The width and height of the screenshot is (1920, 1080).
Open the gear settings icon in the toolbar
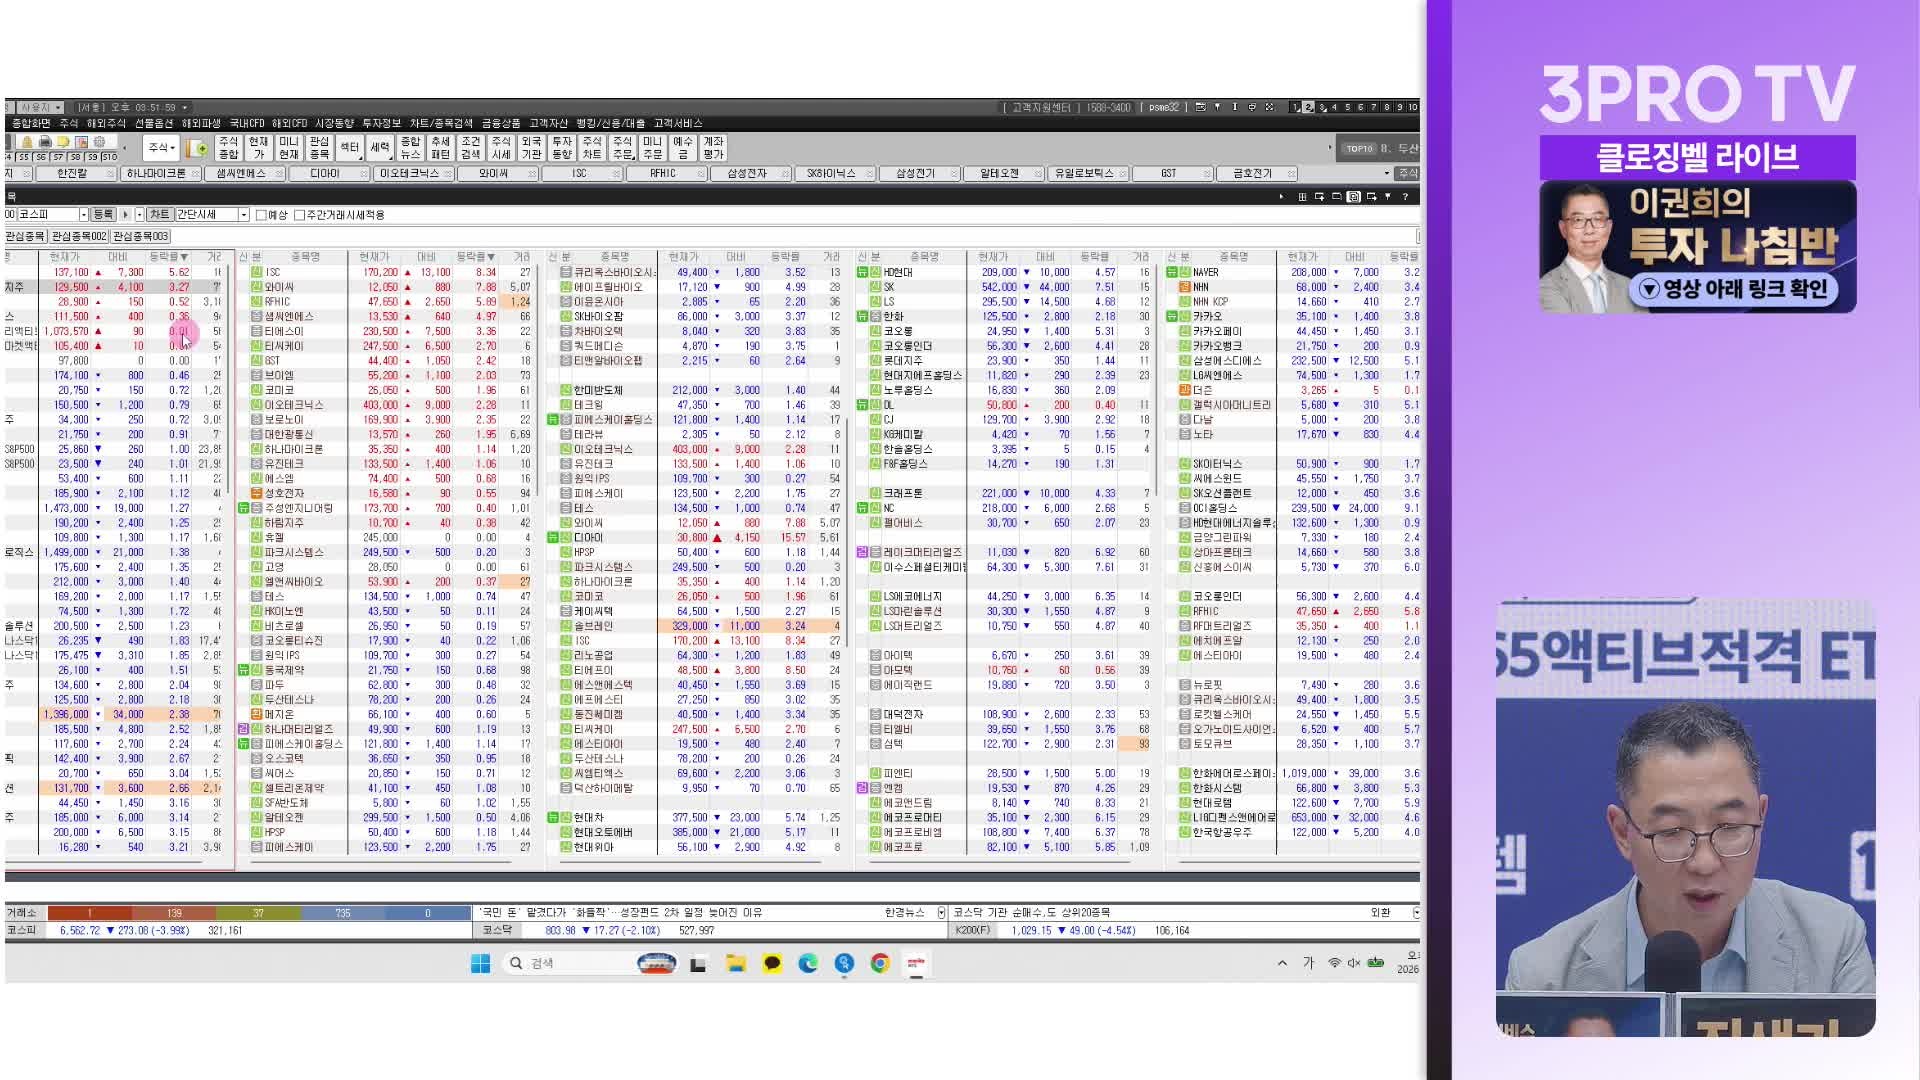99,142
